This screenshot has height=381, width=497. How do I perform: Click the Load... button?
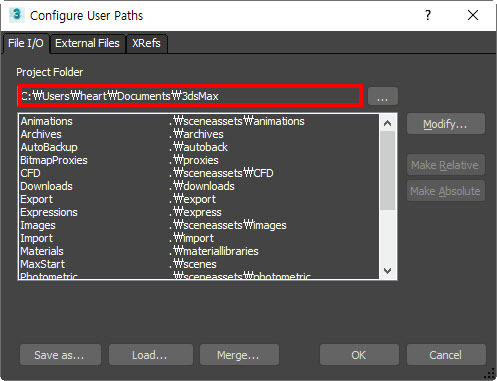(151, 355)
